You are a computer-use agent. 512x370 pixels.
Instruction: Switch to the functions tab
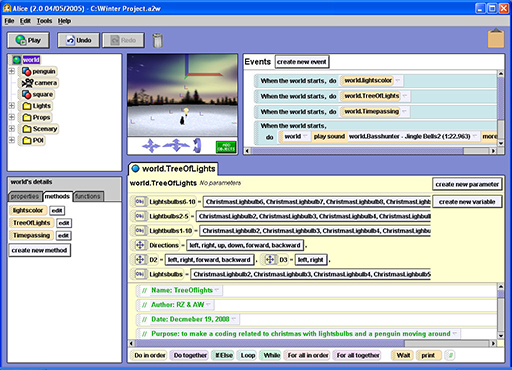[88, 196]
